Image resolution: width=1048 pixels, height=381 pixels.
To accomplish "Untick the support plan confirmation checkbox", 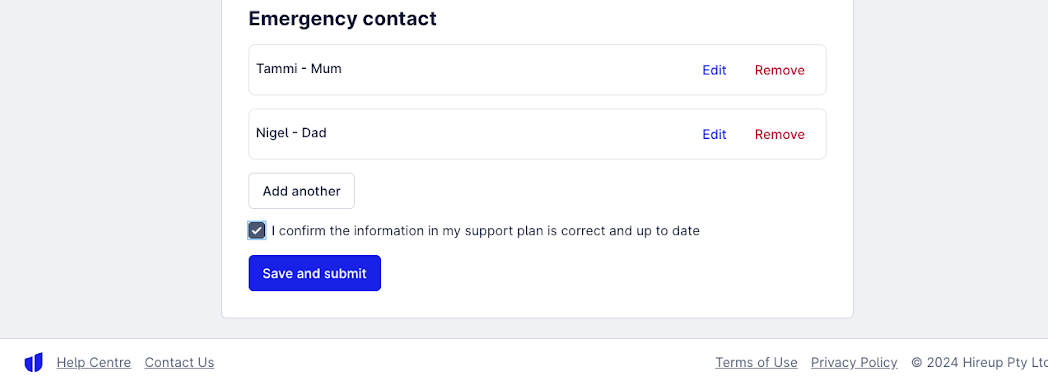I will [257, 231].
